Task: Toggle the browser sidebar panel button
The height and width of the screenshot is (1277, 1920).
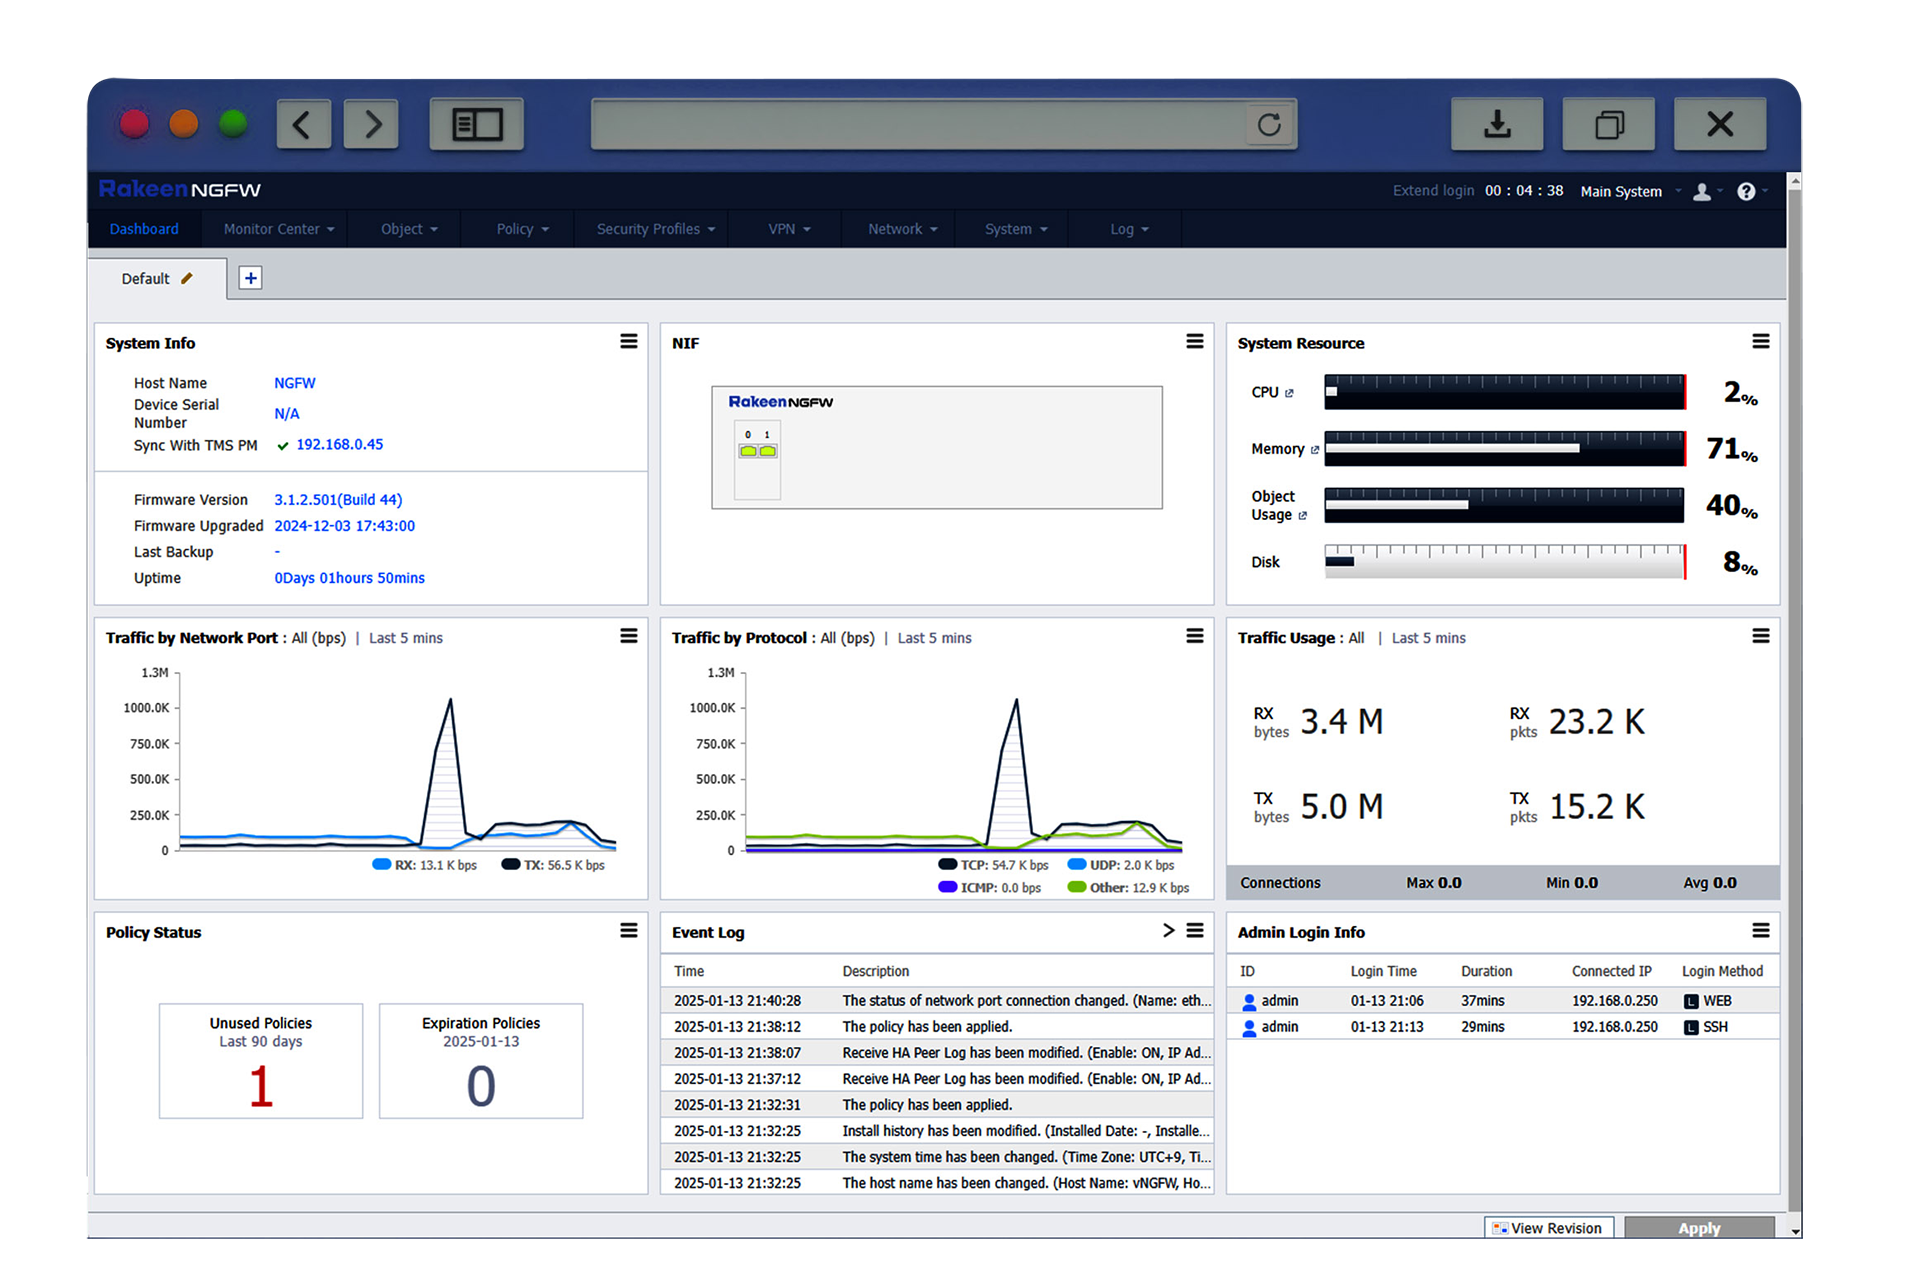Action: coord(477,124)
